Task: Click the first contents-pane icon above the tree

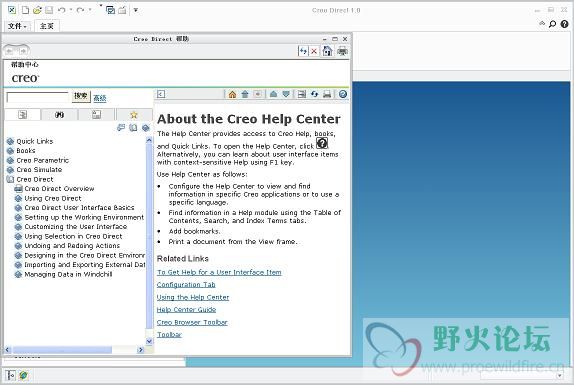Action: [121, 128]
